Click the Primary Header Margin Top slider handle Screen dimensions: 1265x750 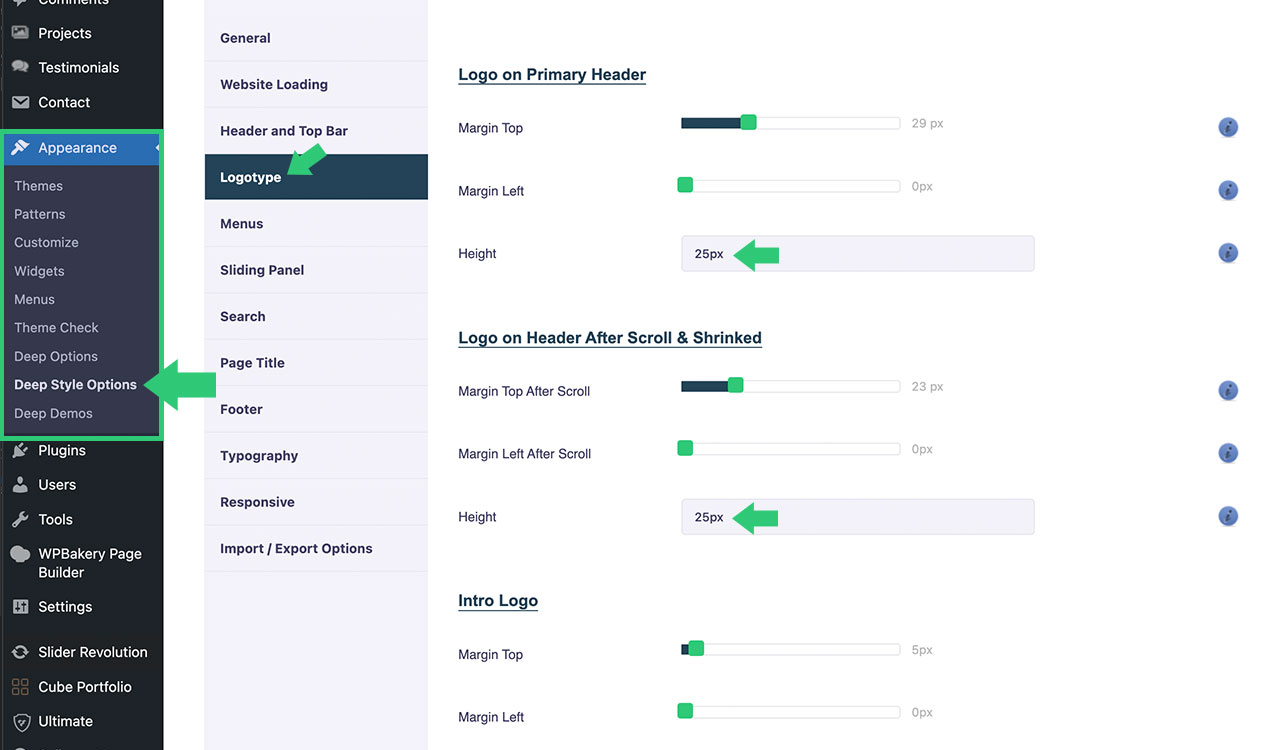(x=748, y=123)
